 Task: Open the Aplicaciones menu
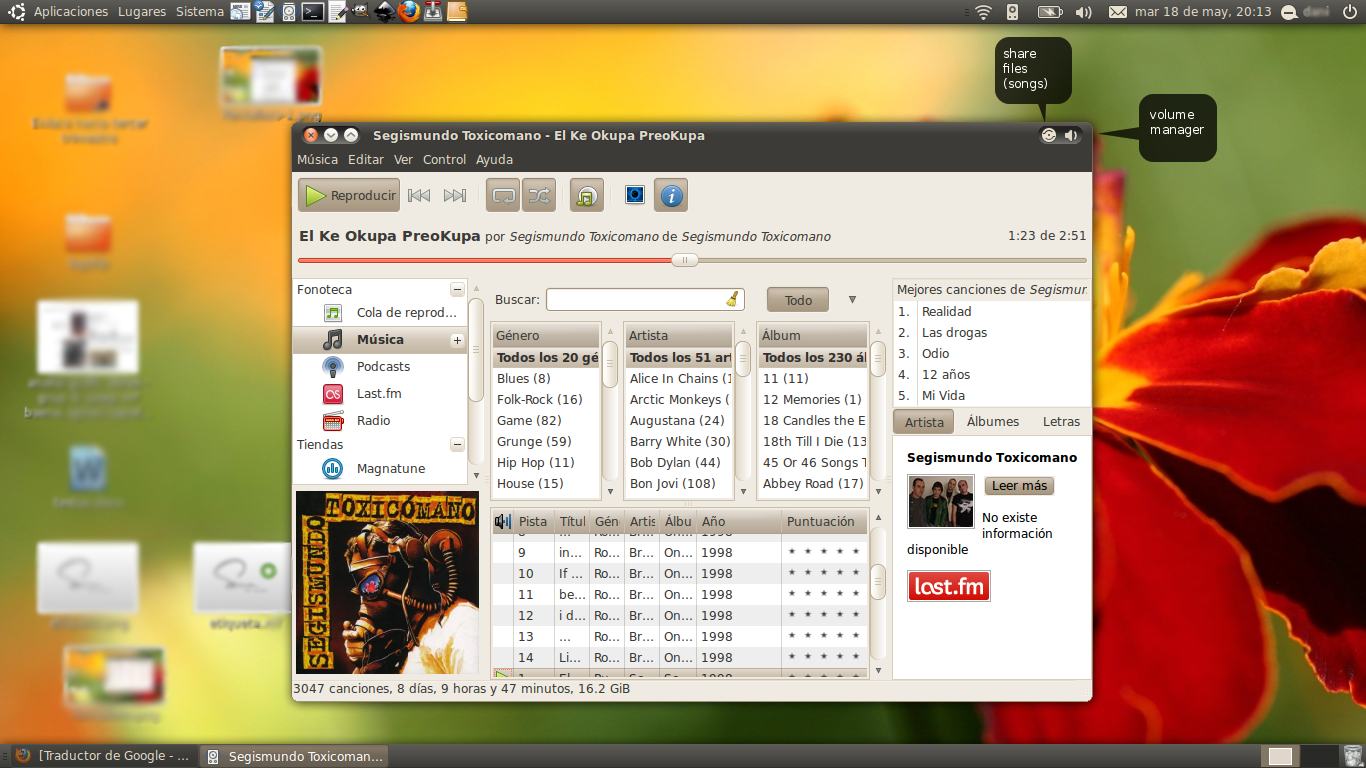(71, 12)
